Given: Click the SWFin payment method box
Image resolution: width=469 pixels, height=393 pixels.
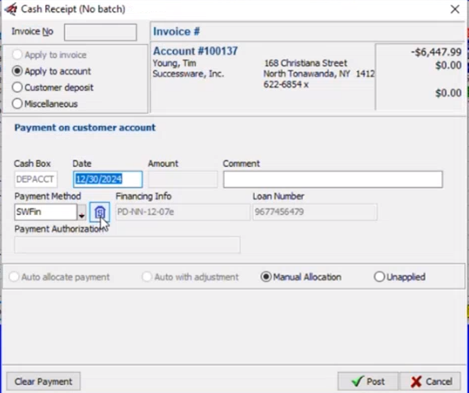Looking at the screenshot, I should 46,212.
